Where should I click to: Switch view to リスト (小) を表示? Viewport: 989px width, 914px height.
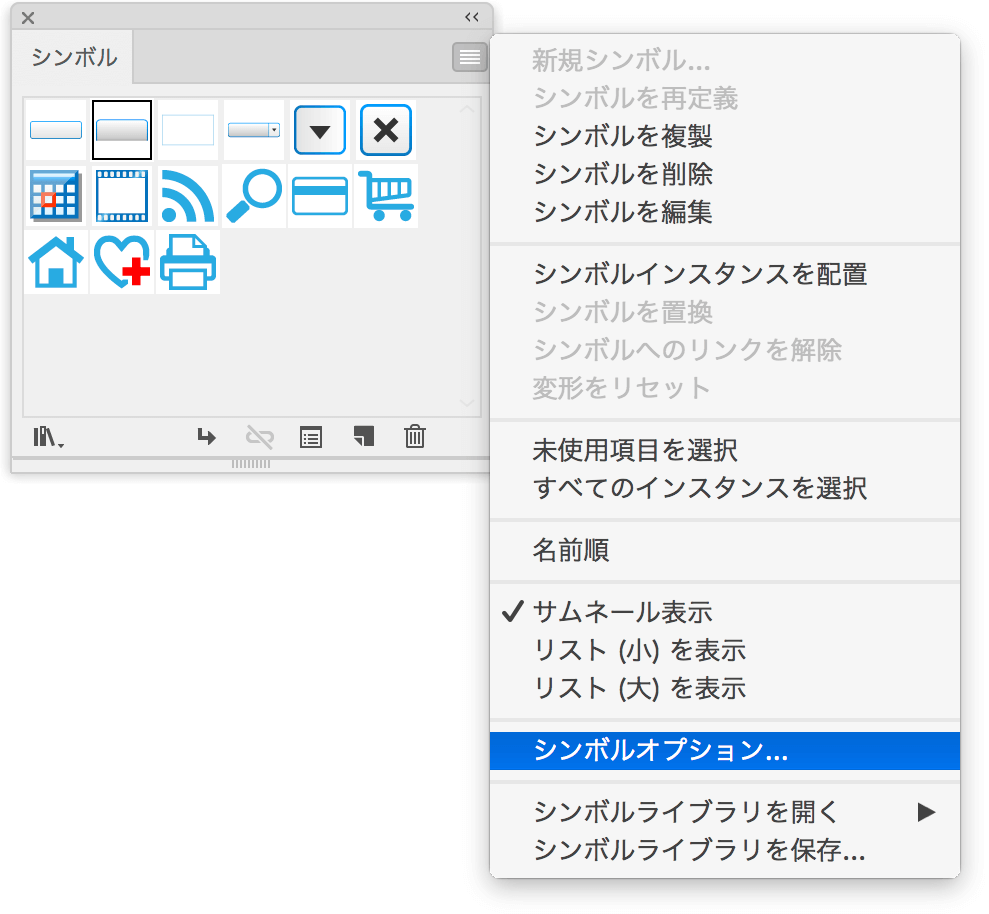coord(725,650)
